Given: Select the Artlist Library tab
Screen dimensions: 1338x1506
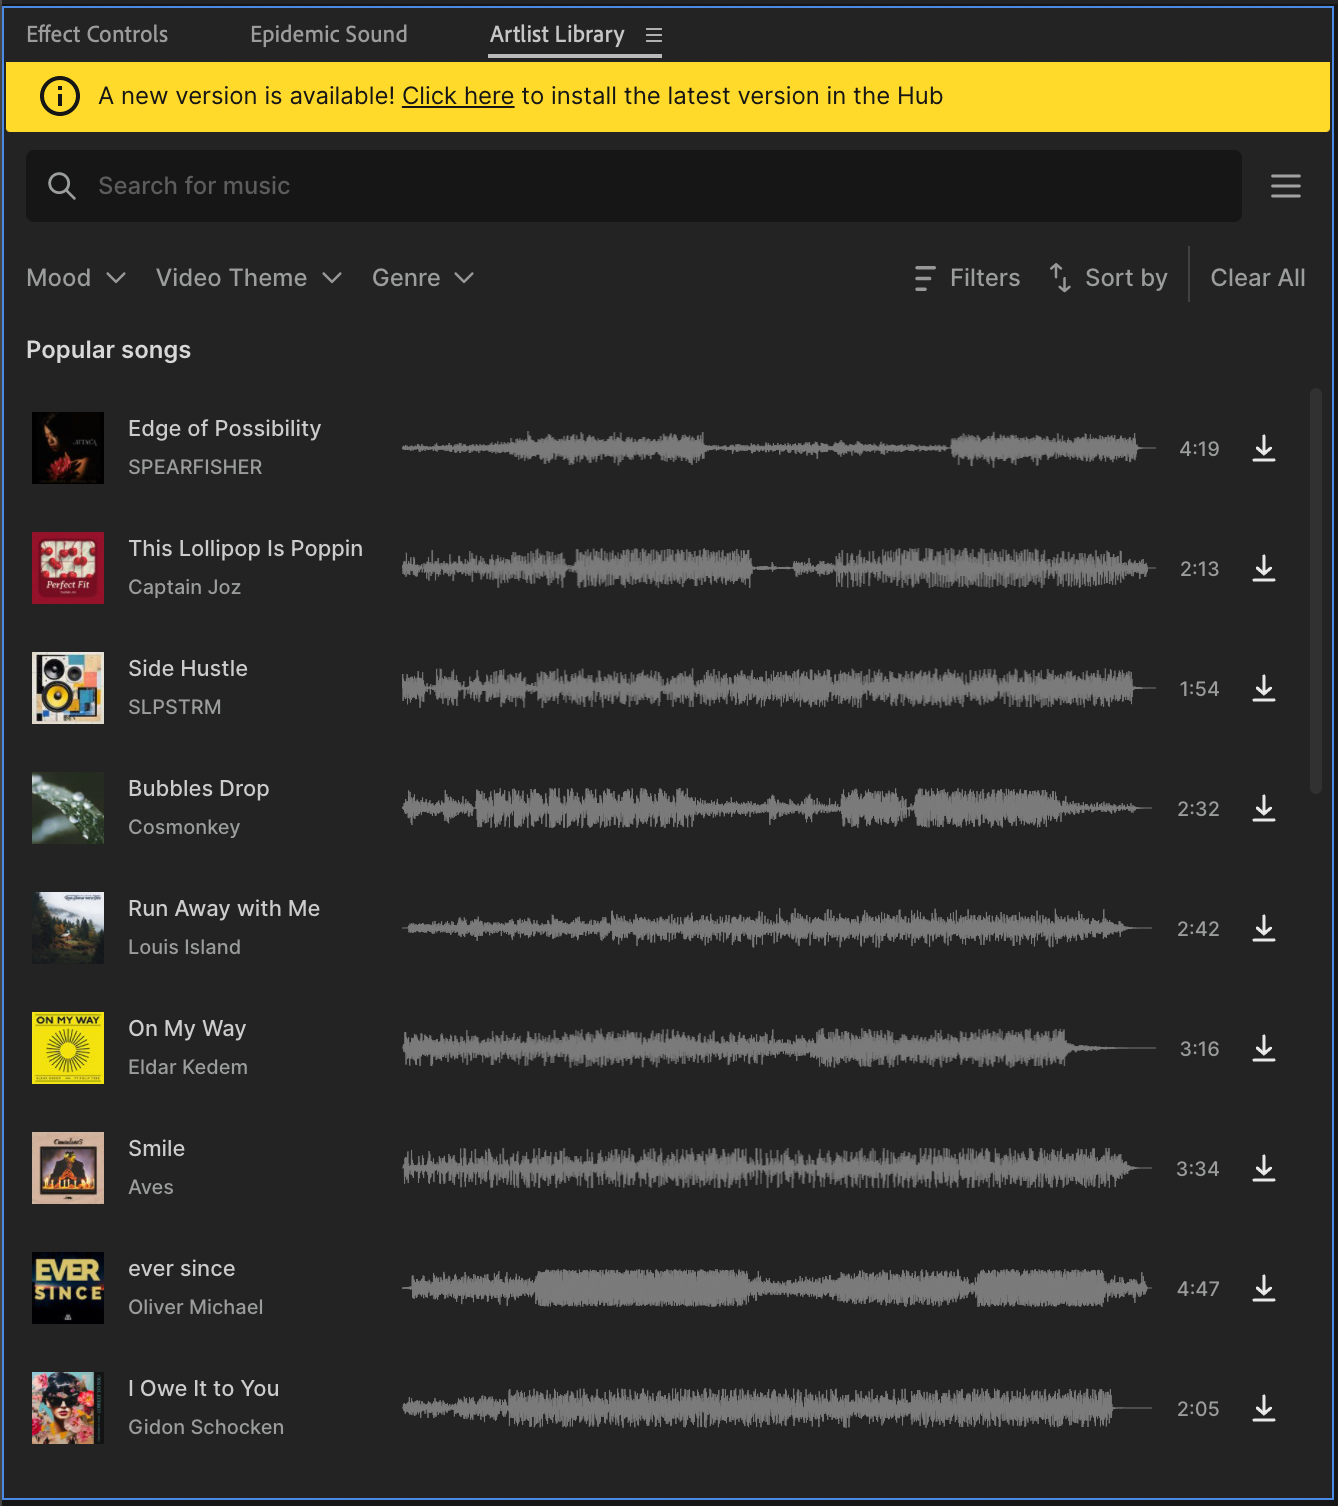Looking at the screenshot, I should pyautogui.click(x=557, y=34).
